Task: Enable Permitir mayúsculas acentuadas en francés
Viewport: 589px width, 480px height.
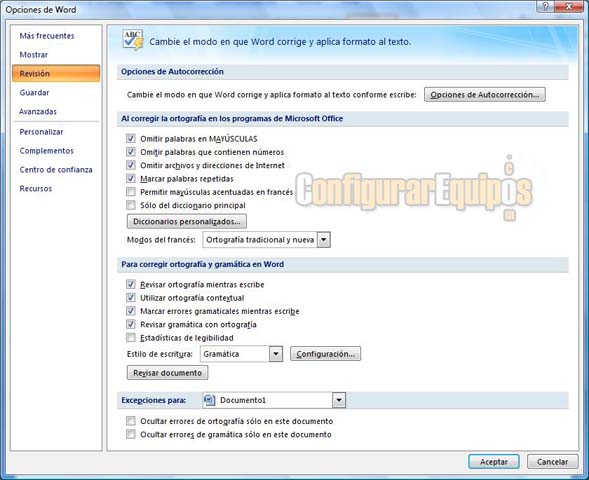Action: 131,192
